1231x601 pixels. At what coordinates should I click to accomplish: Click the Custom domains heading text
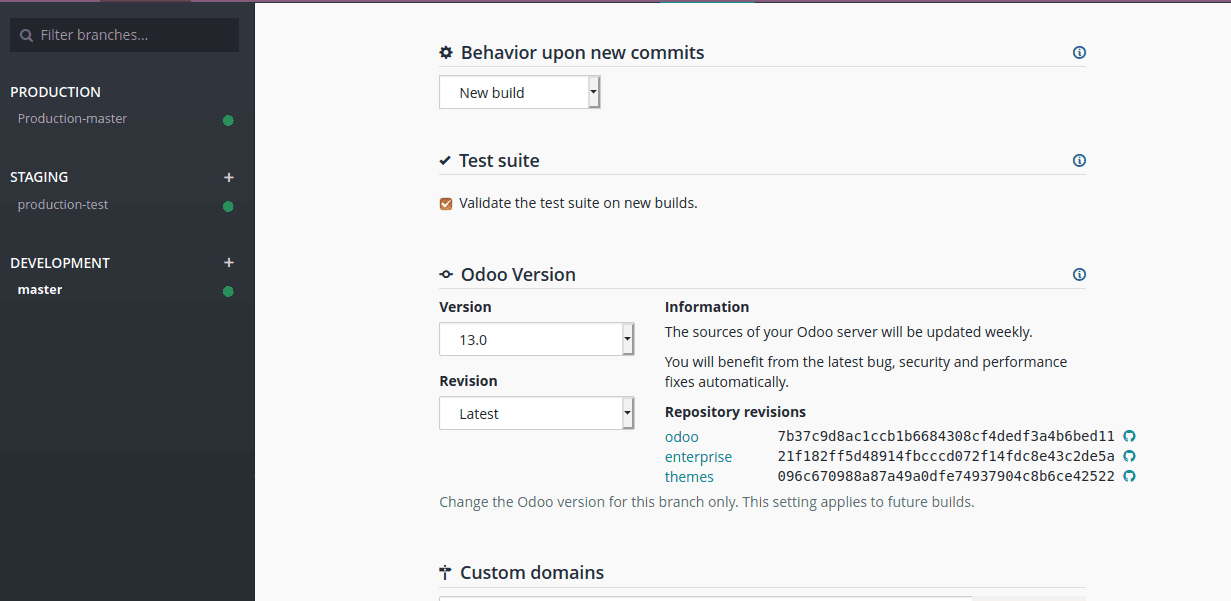click(x=532, y=573)
